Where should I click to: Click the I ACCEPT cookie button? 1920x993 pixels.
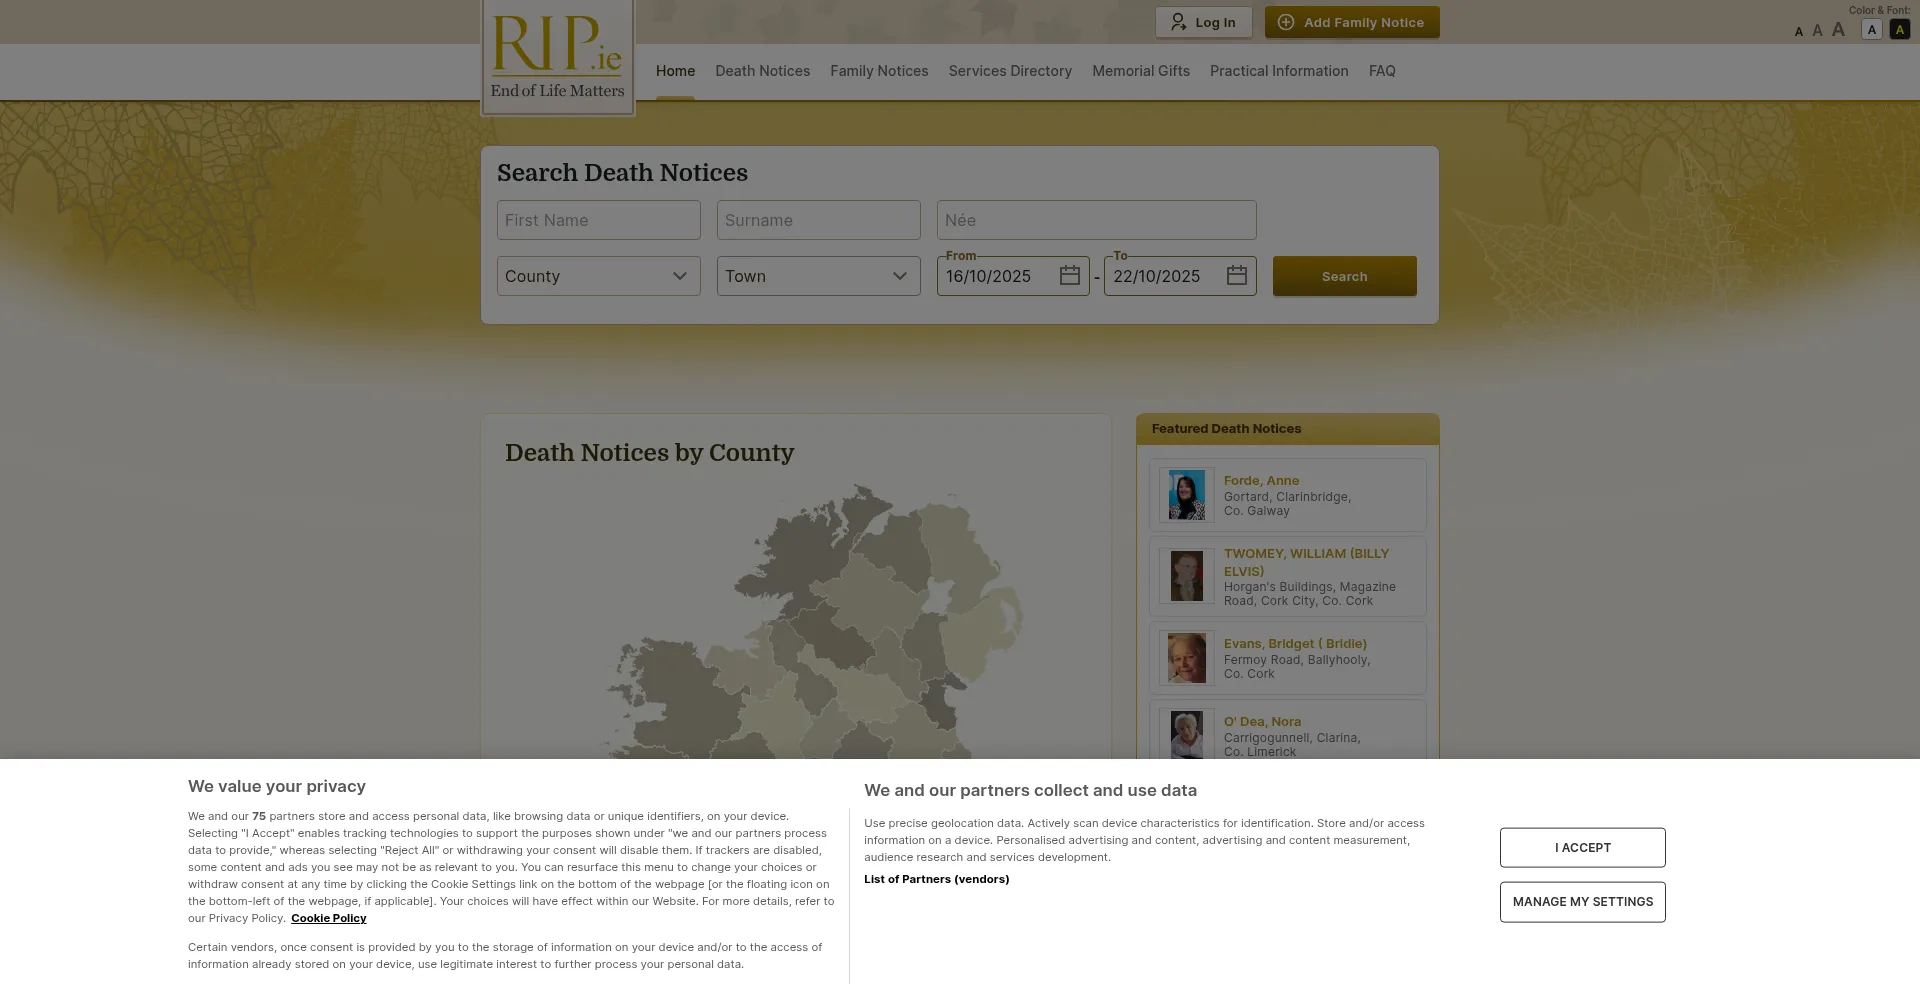1582,848
